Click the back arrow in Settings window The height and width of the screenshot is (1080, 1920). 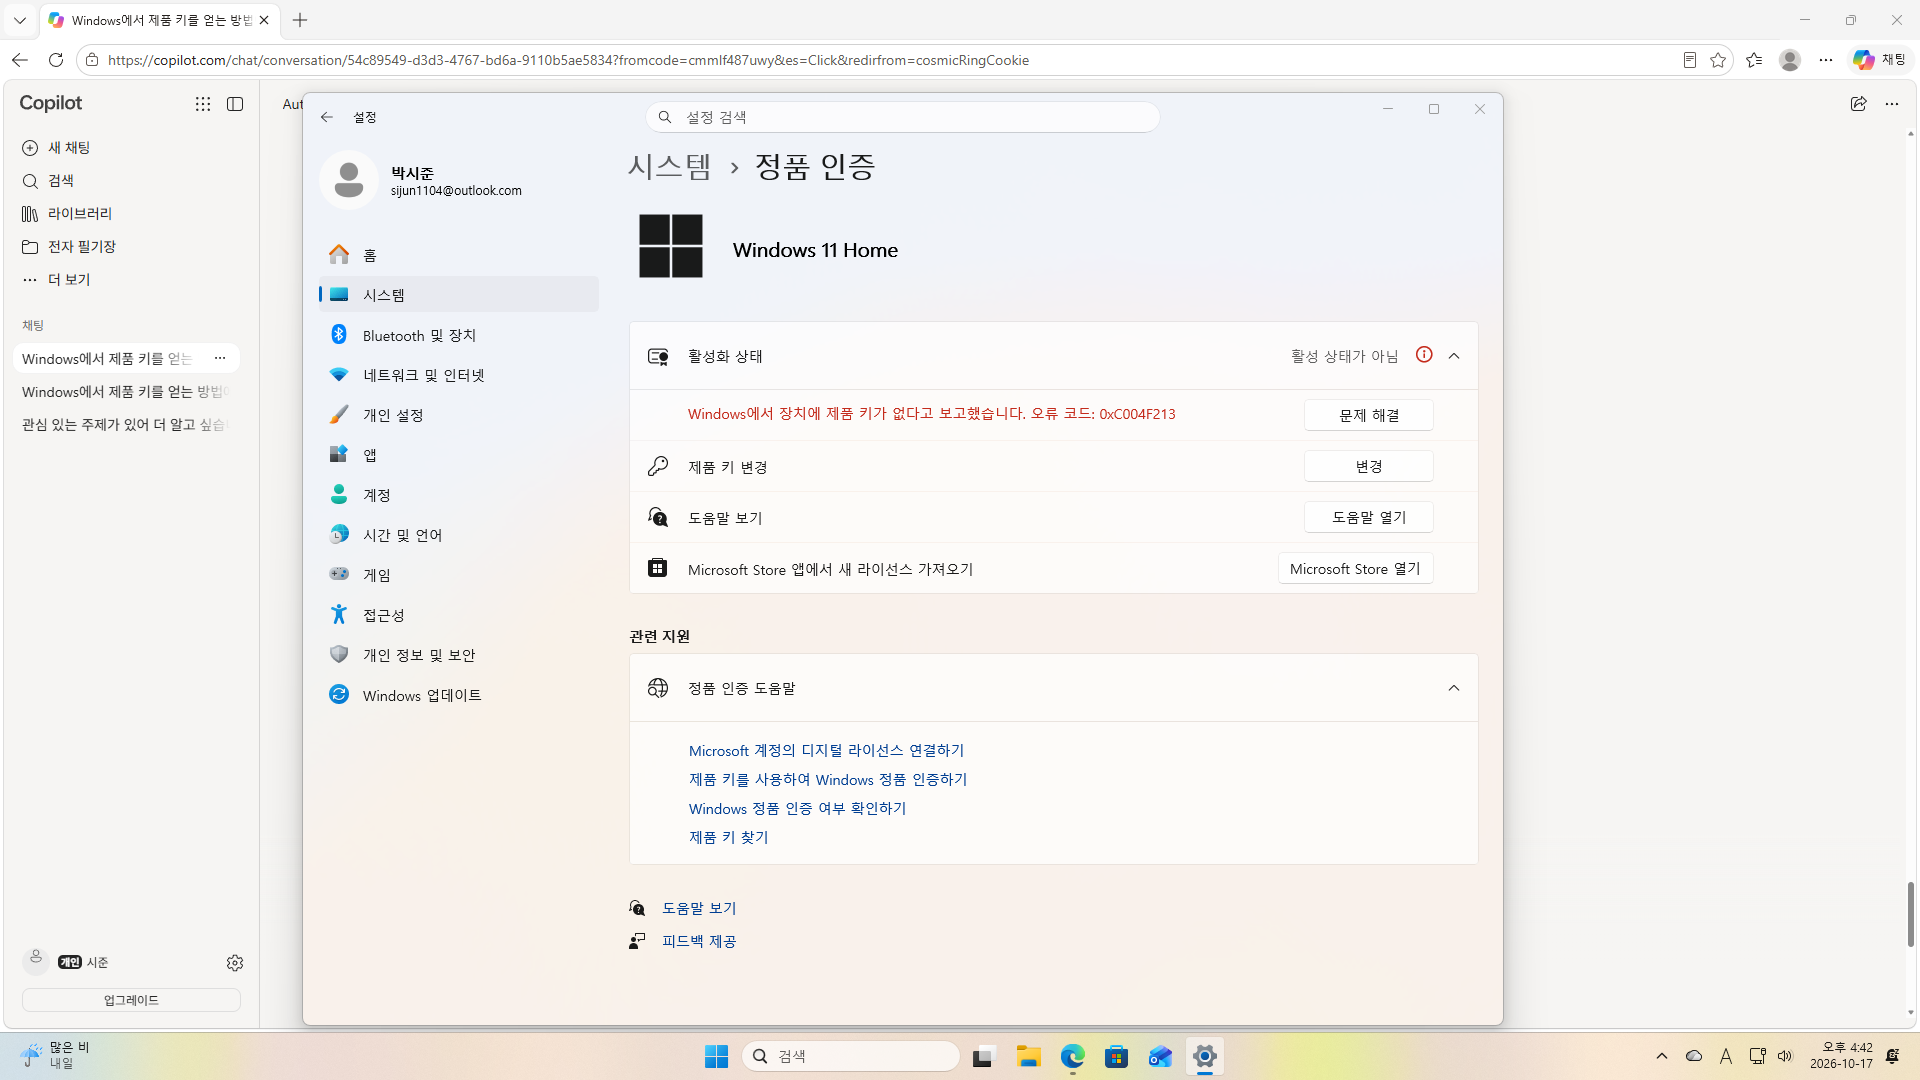tap(327, 117)
